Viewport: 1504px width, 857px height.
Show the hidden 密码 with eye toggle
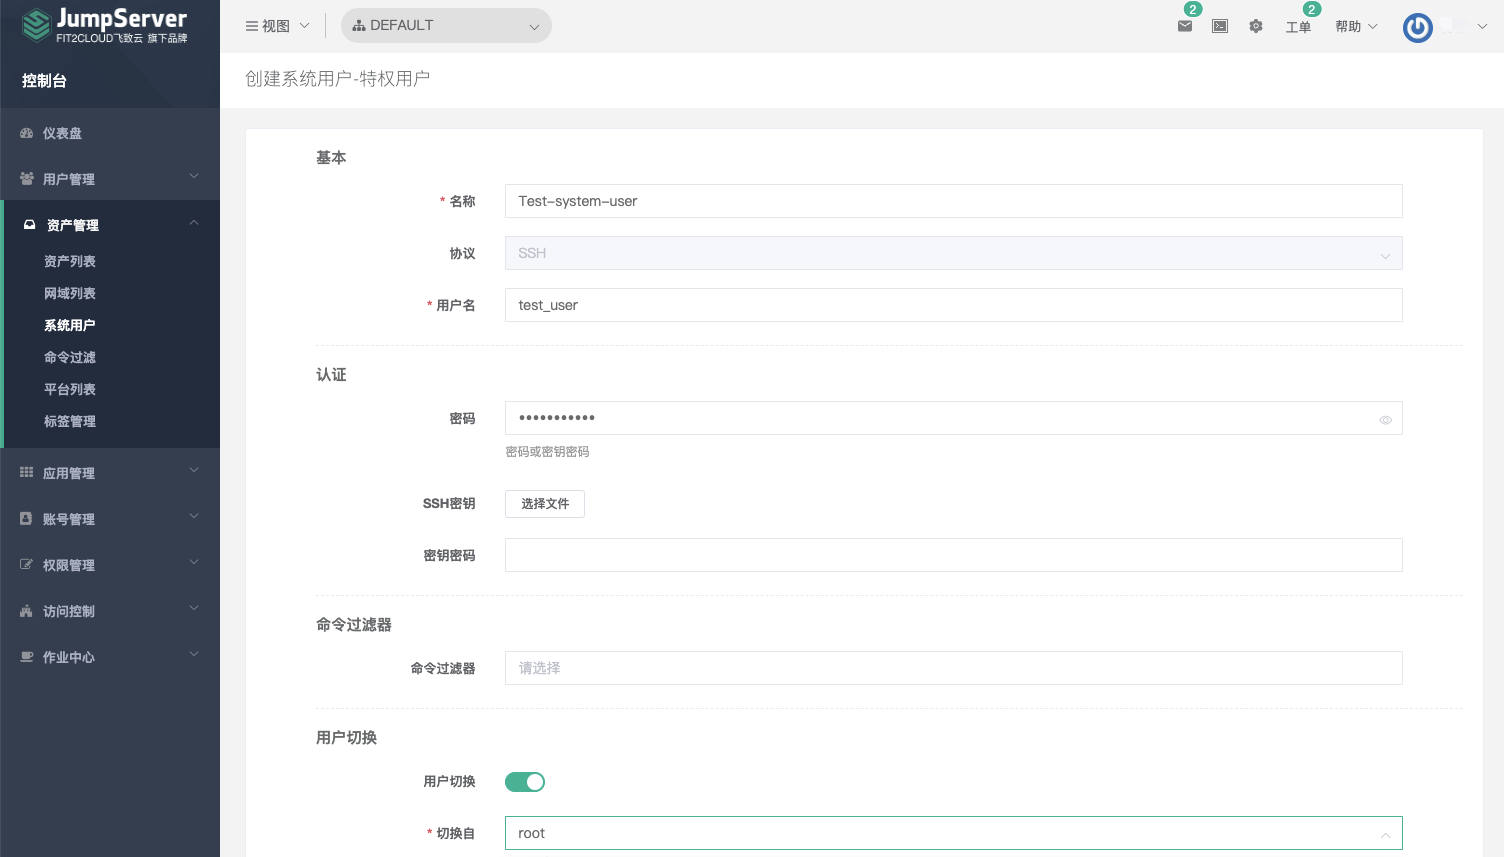[1385, 419]
